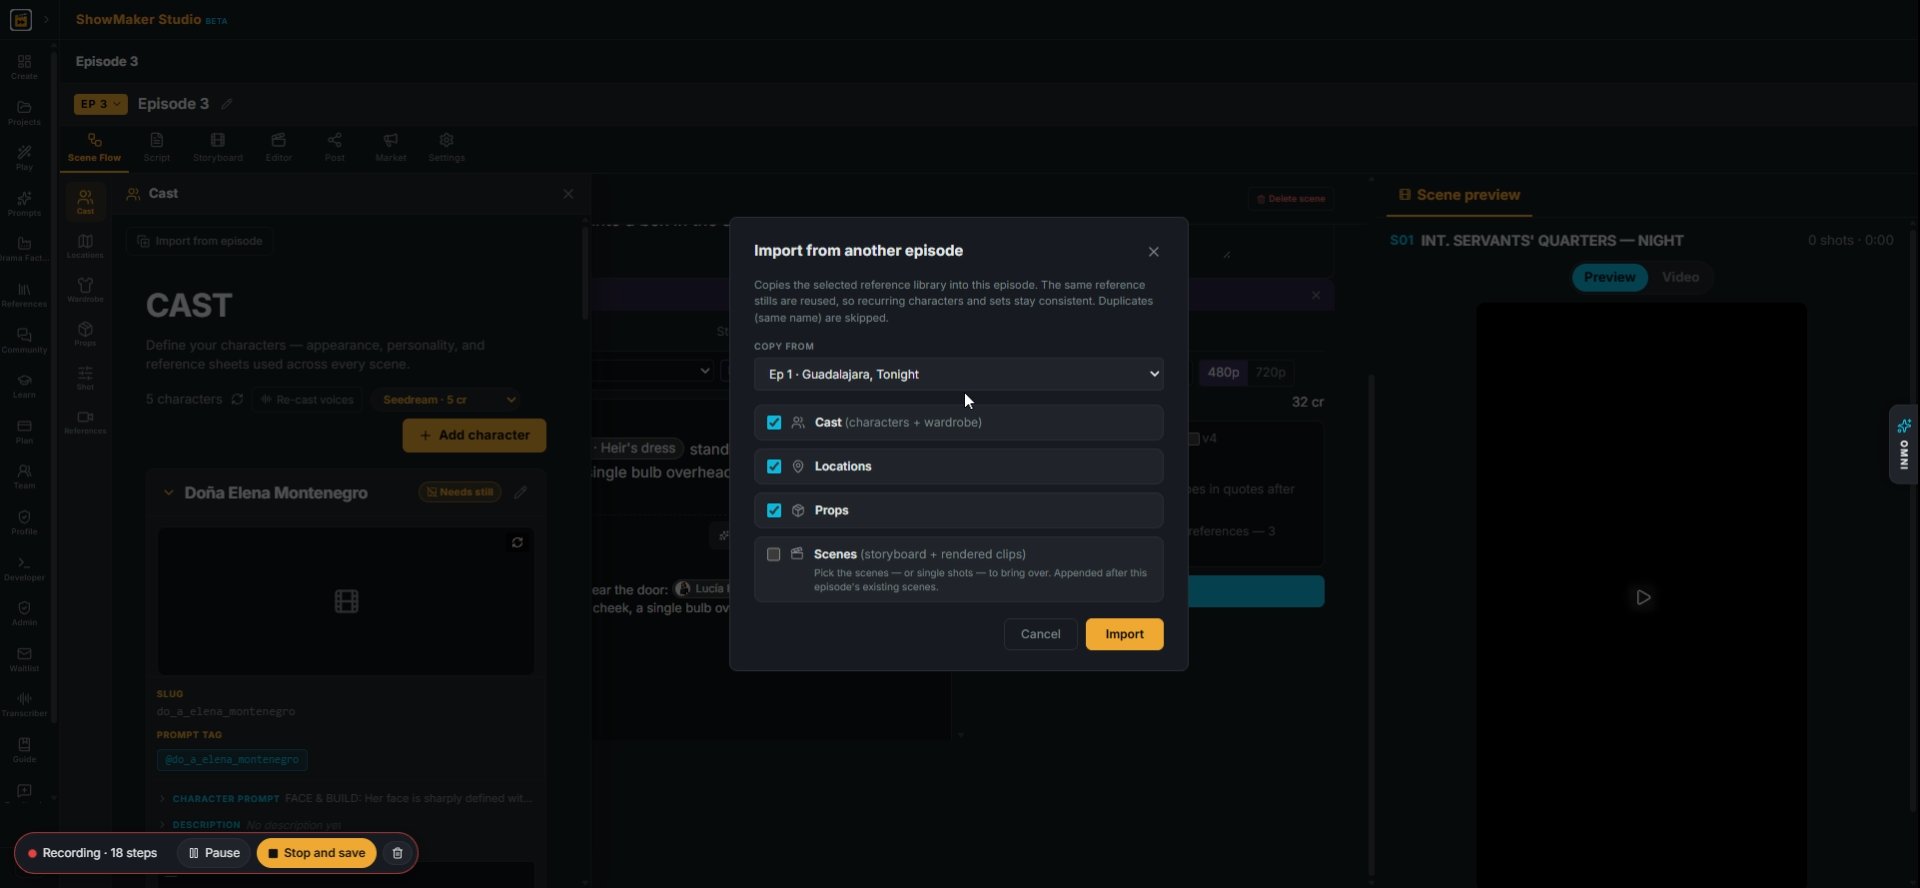Stop and save the recording
Viewport: 1920px width, 888px height.
pos(316,853)
